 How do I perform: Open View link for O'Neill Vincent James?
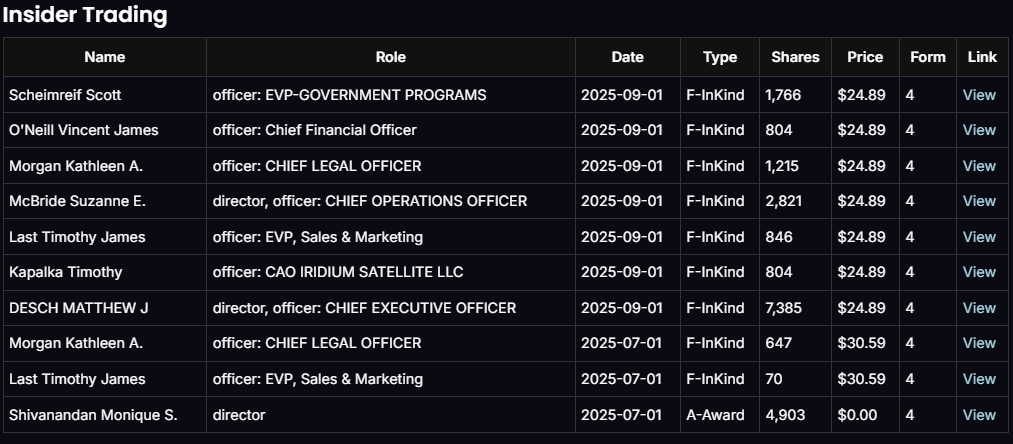pyautogui.click(x=979, y=130)
